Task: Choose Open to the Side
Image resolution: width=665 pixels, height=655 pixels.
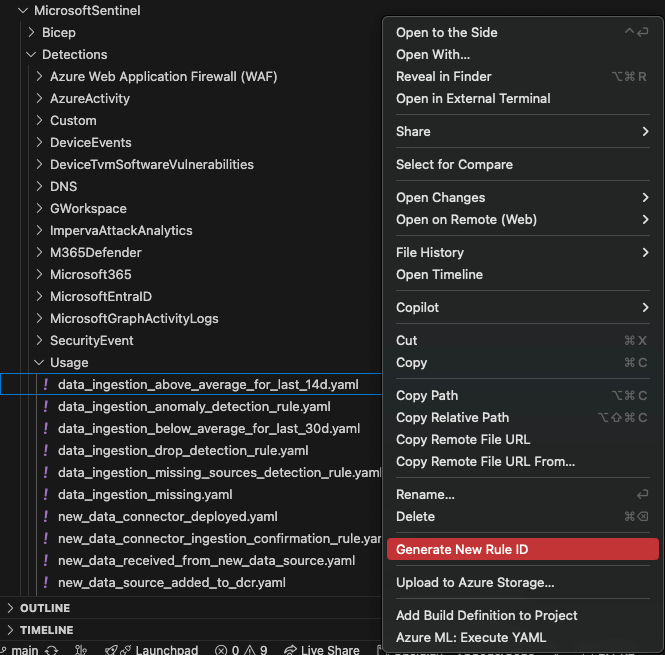Action: (x=522, y=33)
